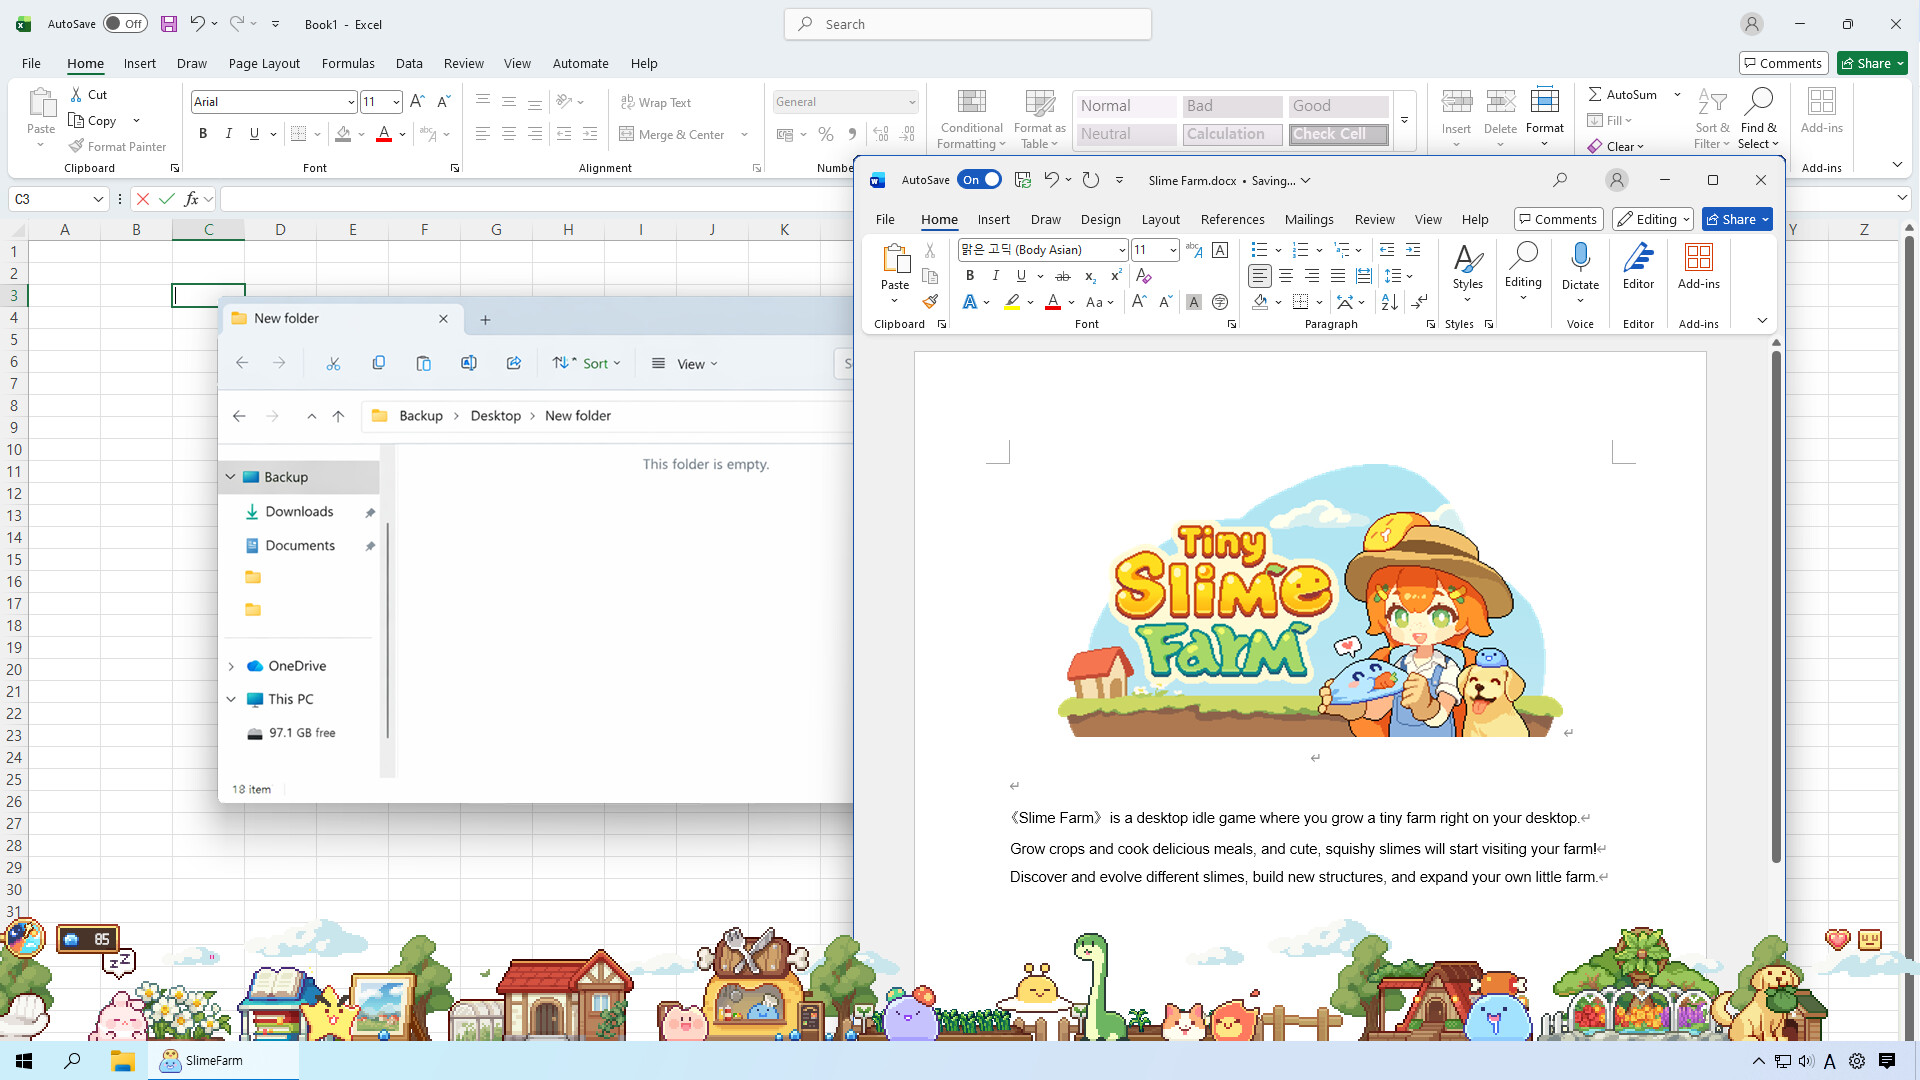Viewport: 1920px width, 1080px height.
Task: Toggle Bold formatting in Word ribbon
Action: (969, 275)
